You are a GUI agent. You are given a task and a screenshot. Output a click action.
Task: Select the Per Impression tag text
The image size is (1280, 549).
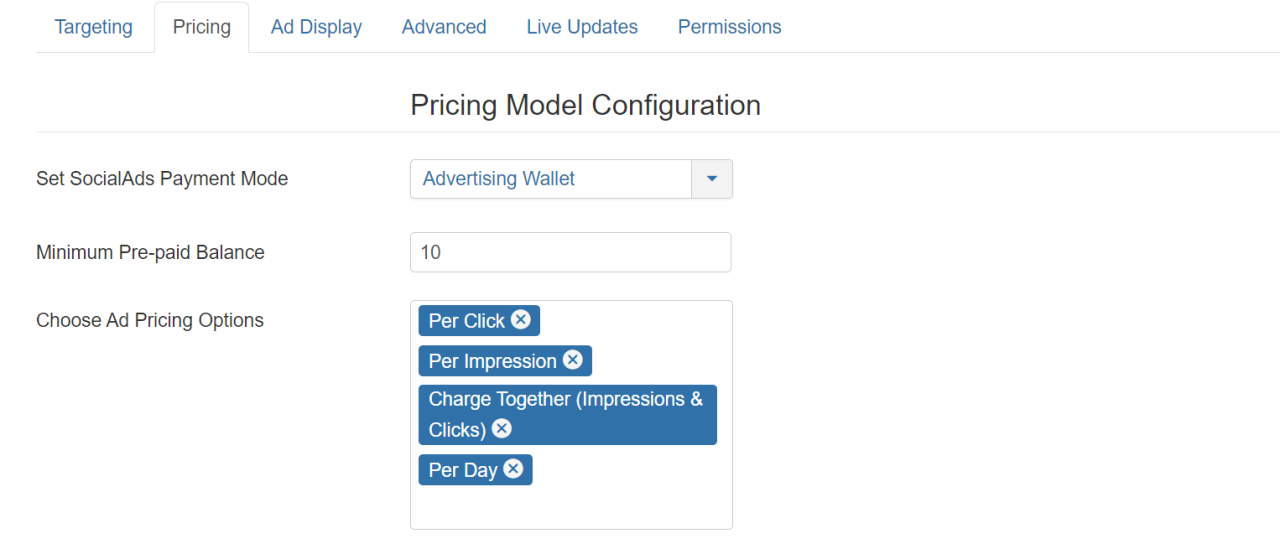(x=492, y=361)
